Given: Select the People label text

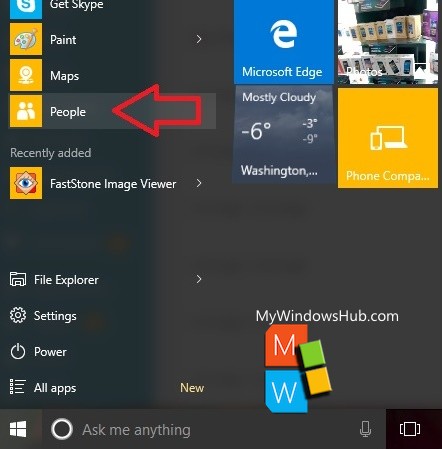Looking at the screenshot, I should [68, 112].
